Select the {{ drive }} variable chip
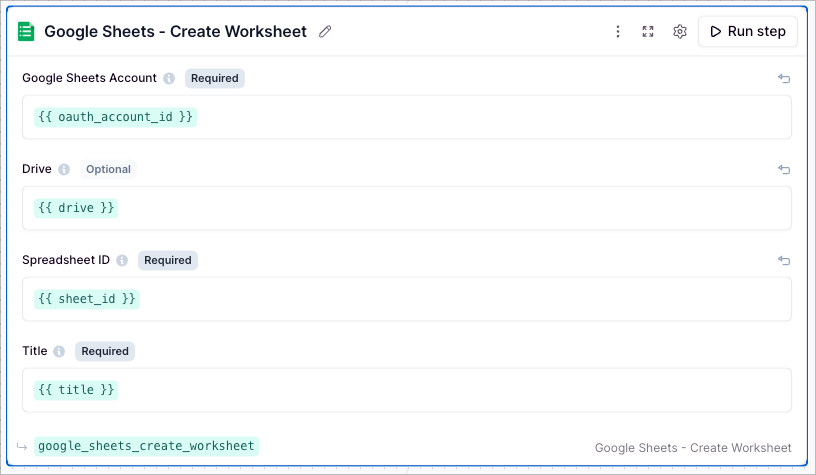The height and width of the screenshot is (475, 816). [x=76, y=208]
